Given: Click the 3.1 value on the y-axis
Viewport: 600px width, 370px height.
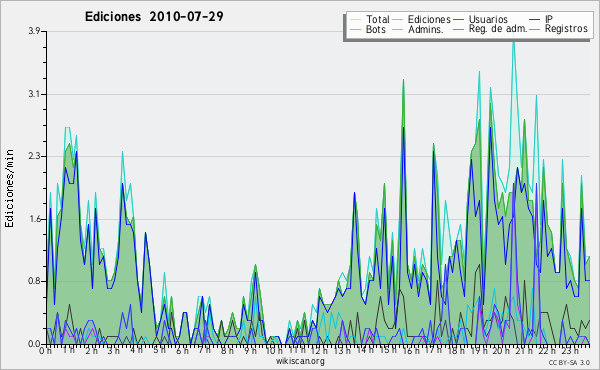Looking at the screenshot, I should [x=34, y=94].
